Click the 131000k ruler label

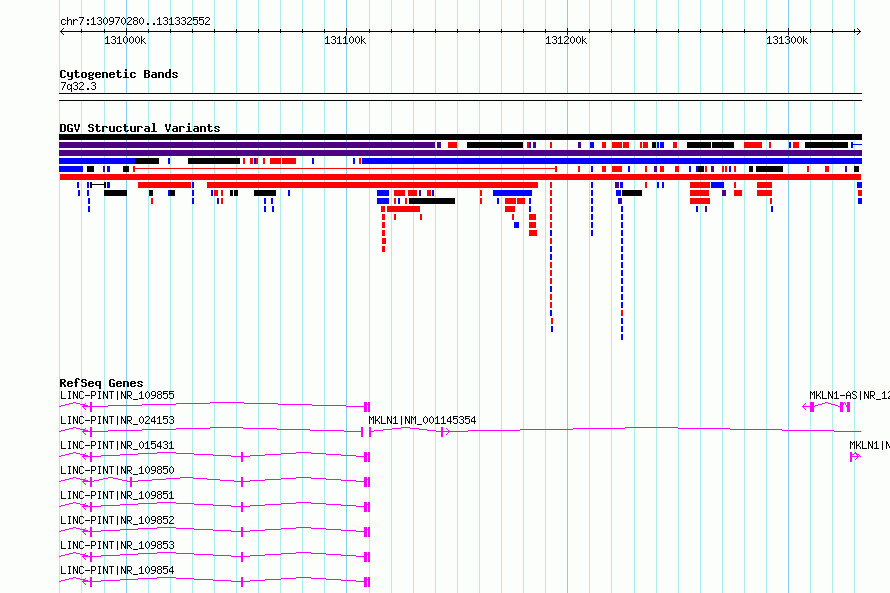point(125,40)
